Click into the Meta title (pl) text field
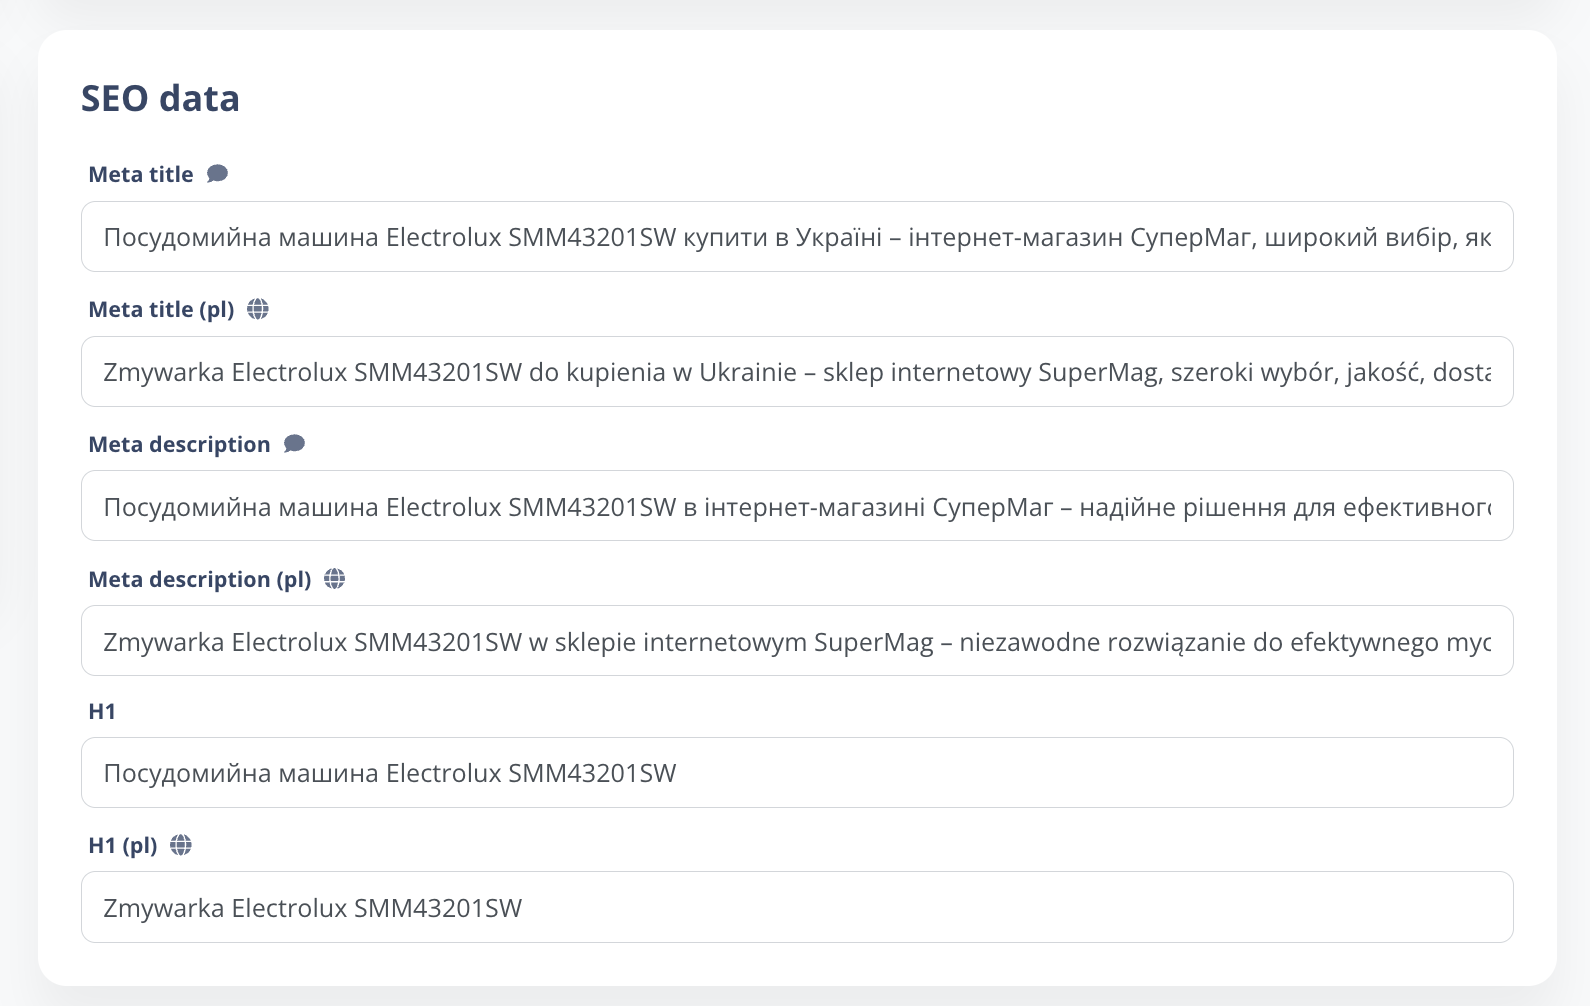 coord(796,372)
